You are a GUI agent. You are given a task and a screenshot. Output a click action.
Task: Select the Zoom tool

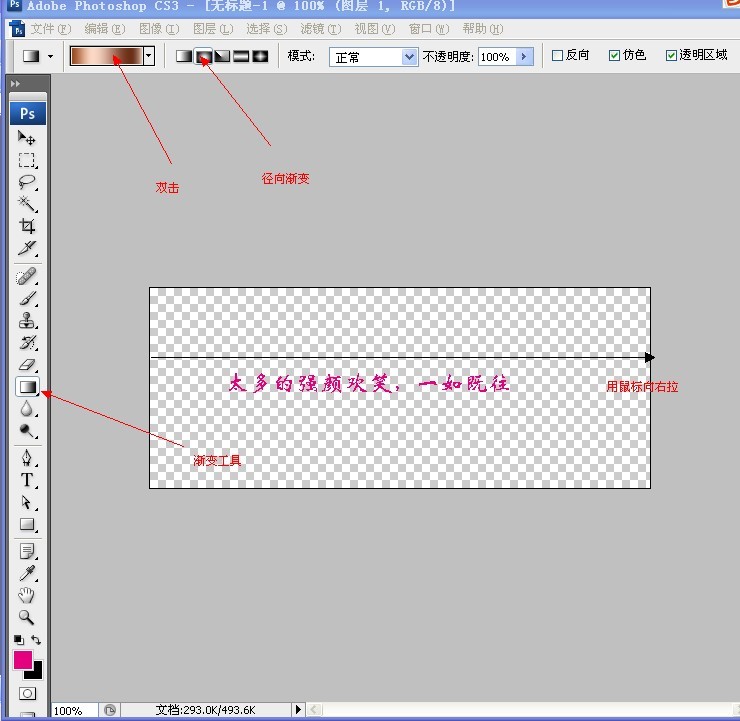click(26, 617)
